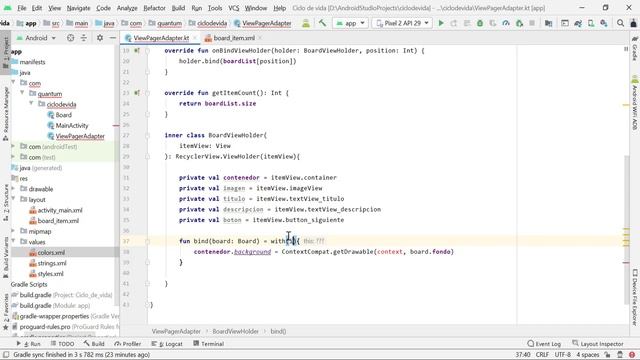Open the Favorites side tab
The height and width of the screenshot is (360, 640).
coord(5,312)
